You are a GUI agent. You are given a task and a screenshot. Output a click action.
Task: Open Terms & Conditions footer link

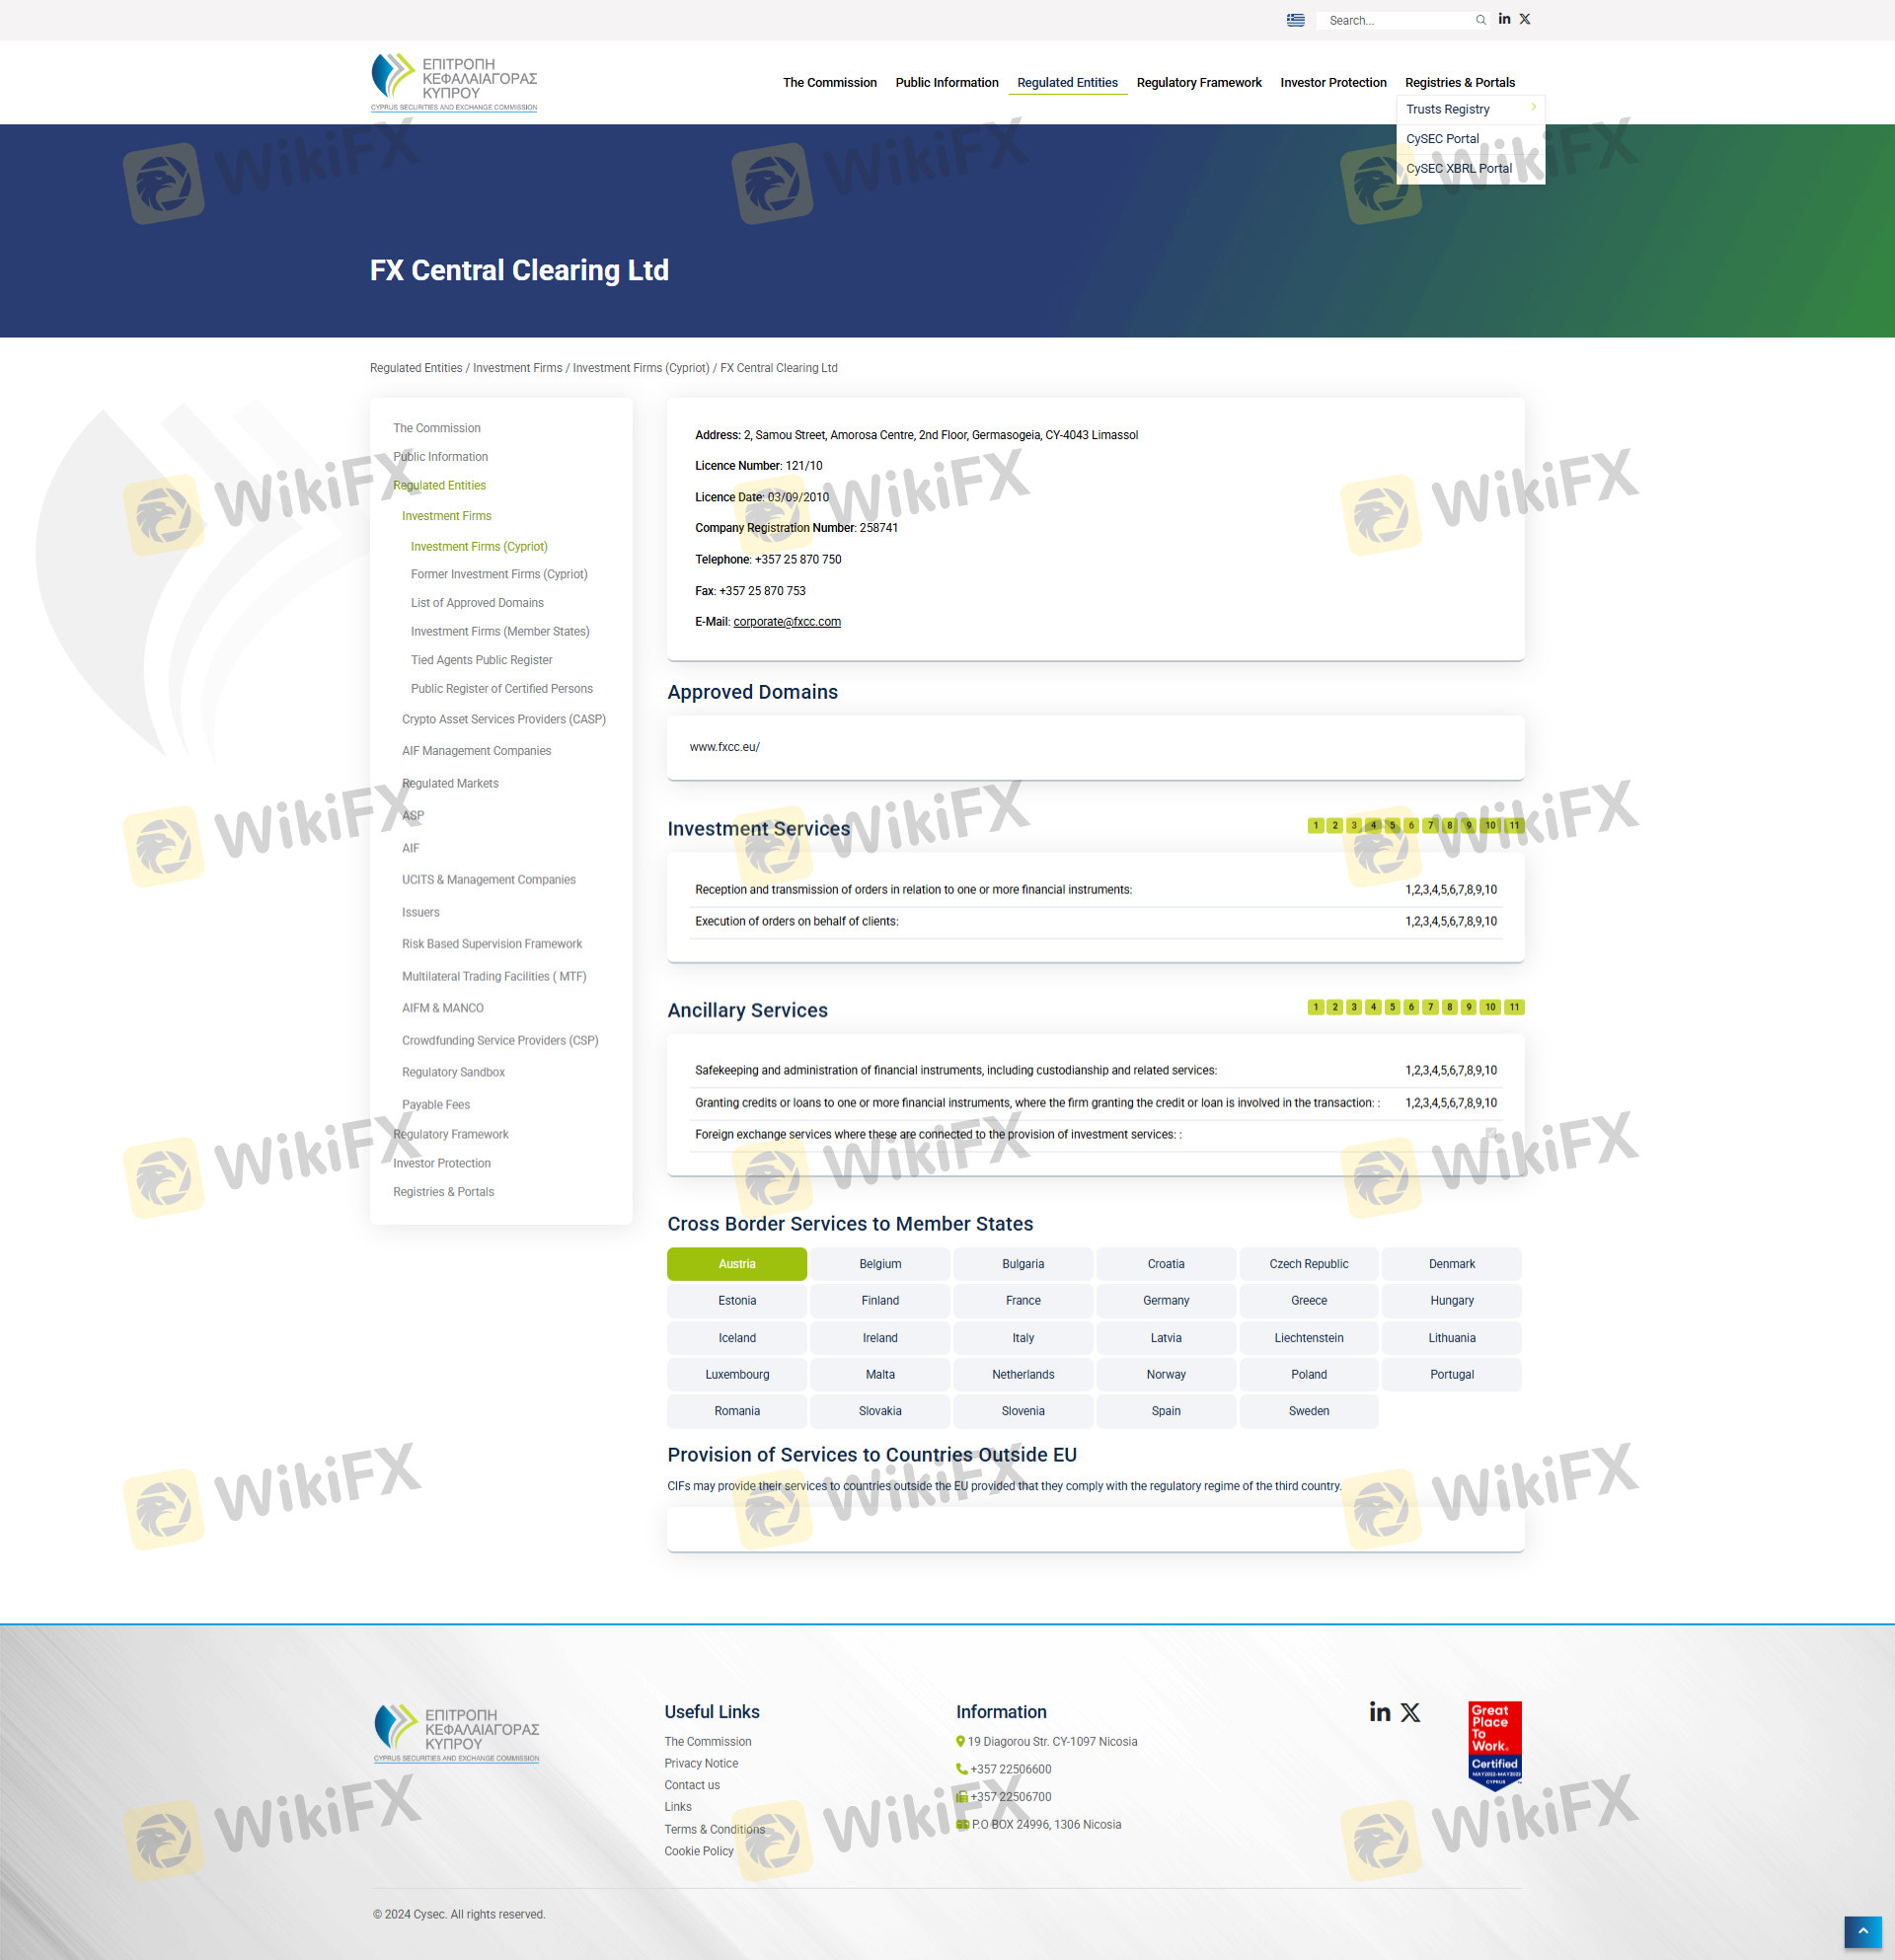[x=714, y=1830]
